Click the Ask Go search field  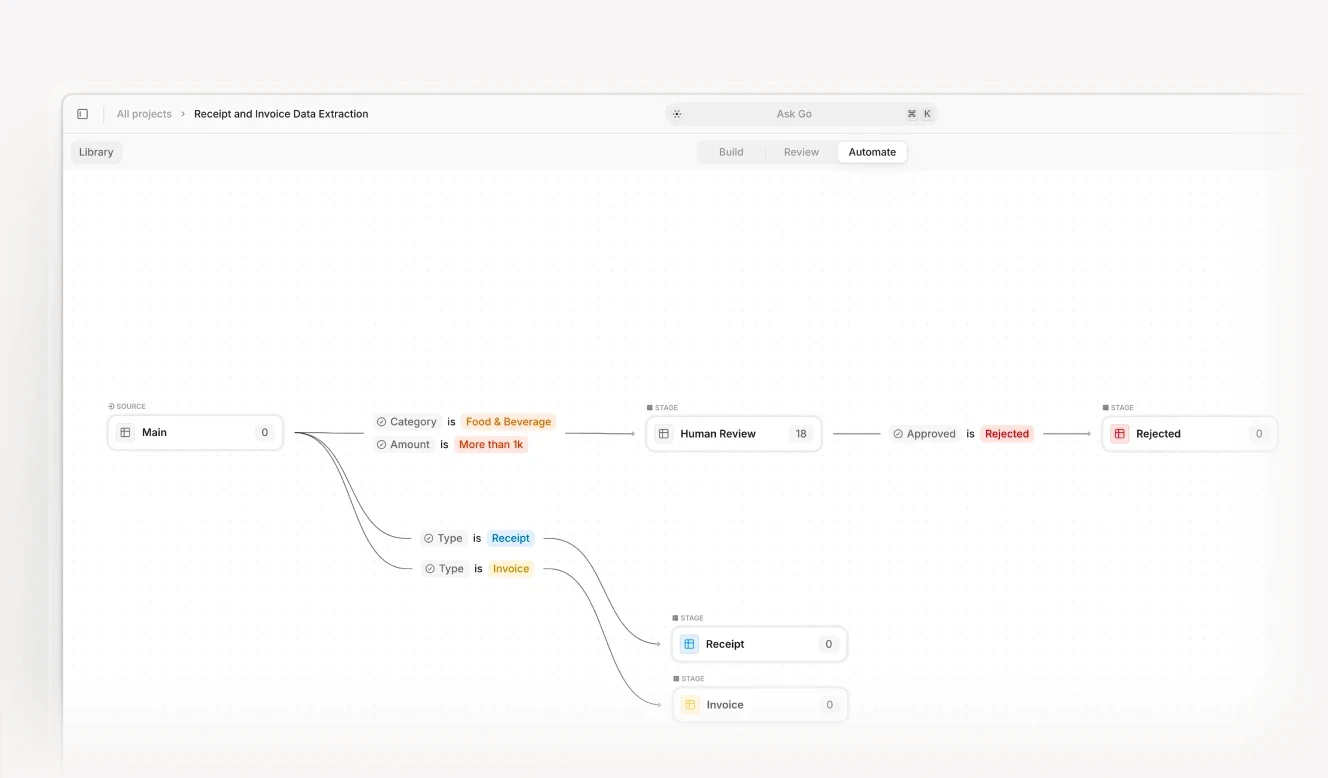pos(802,114)
